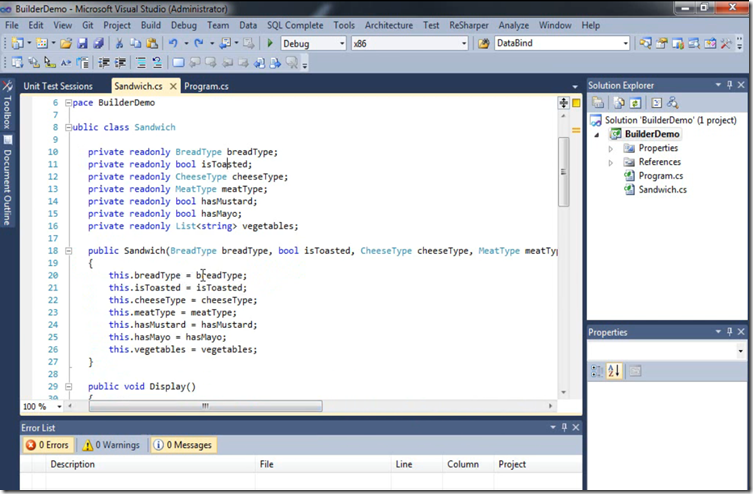Toggle auto-hide pin on Error List panel
The image size is (753, 494).
point(564,427)
